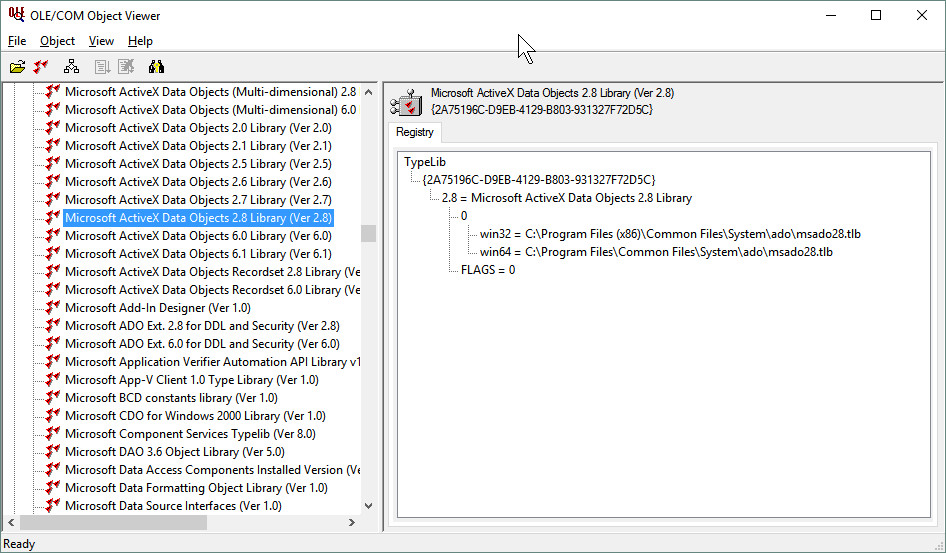Click the vertical scrollbar thumb of library list
This screenshot has width=946, height=553.
point(369,233)
